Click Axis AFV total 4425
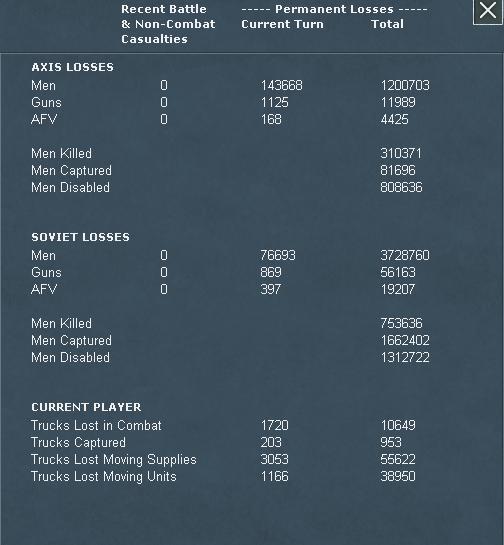The height and width of the screenshot is (545, 504). (x=395, y=120)
